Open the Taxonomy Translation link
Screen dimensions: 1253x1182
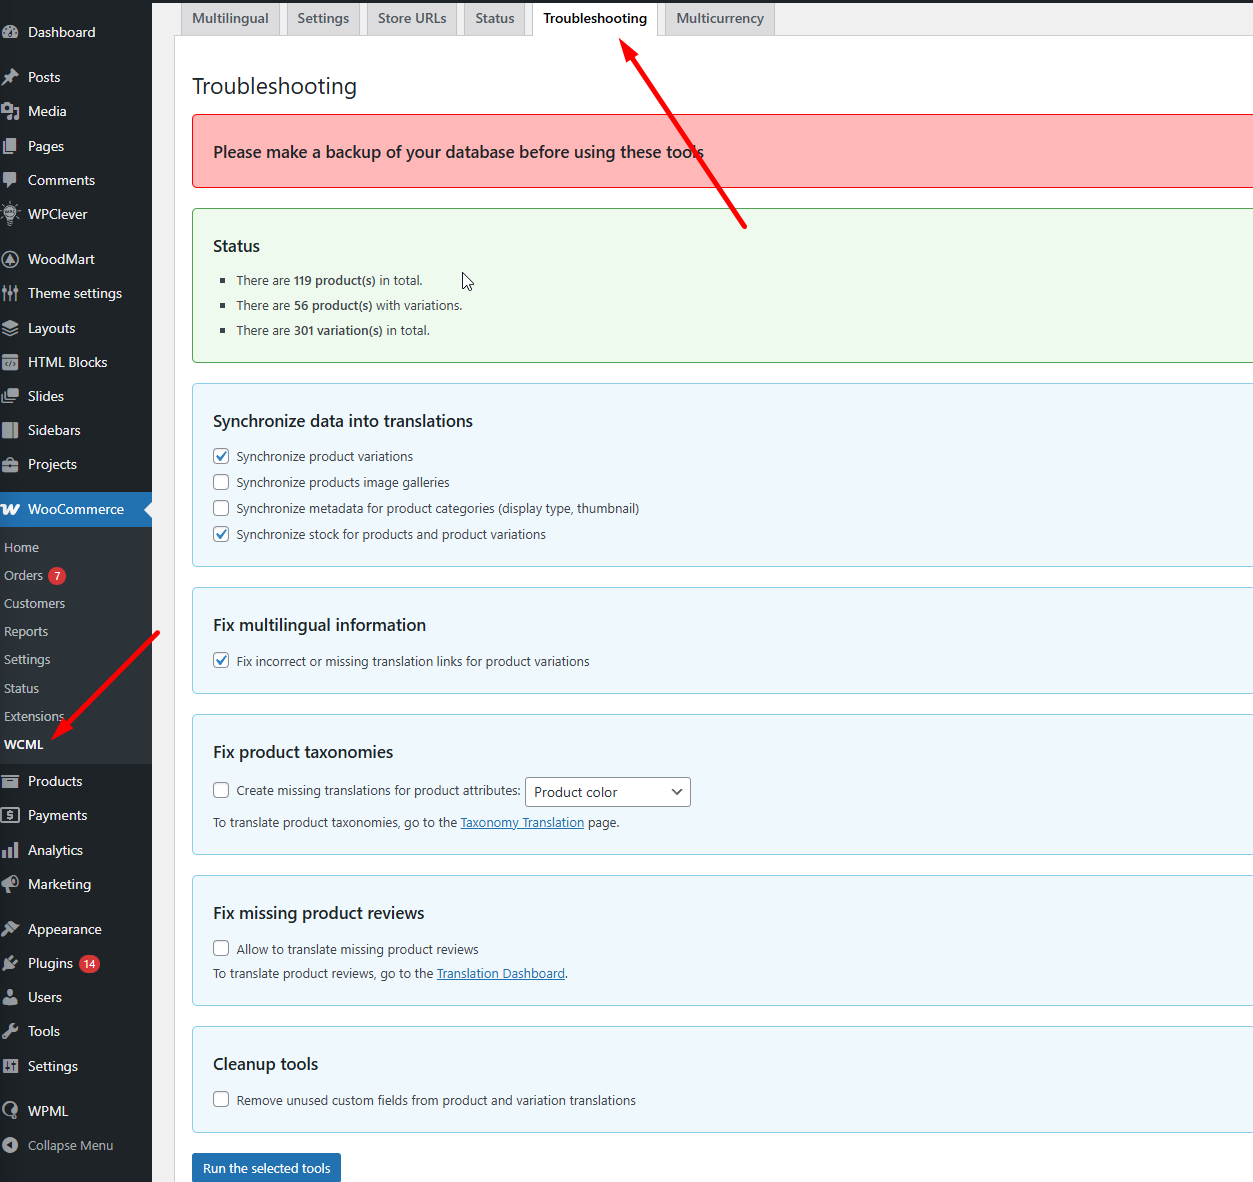tap(522, 822)
